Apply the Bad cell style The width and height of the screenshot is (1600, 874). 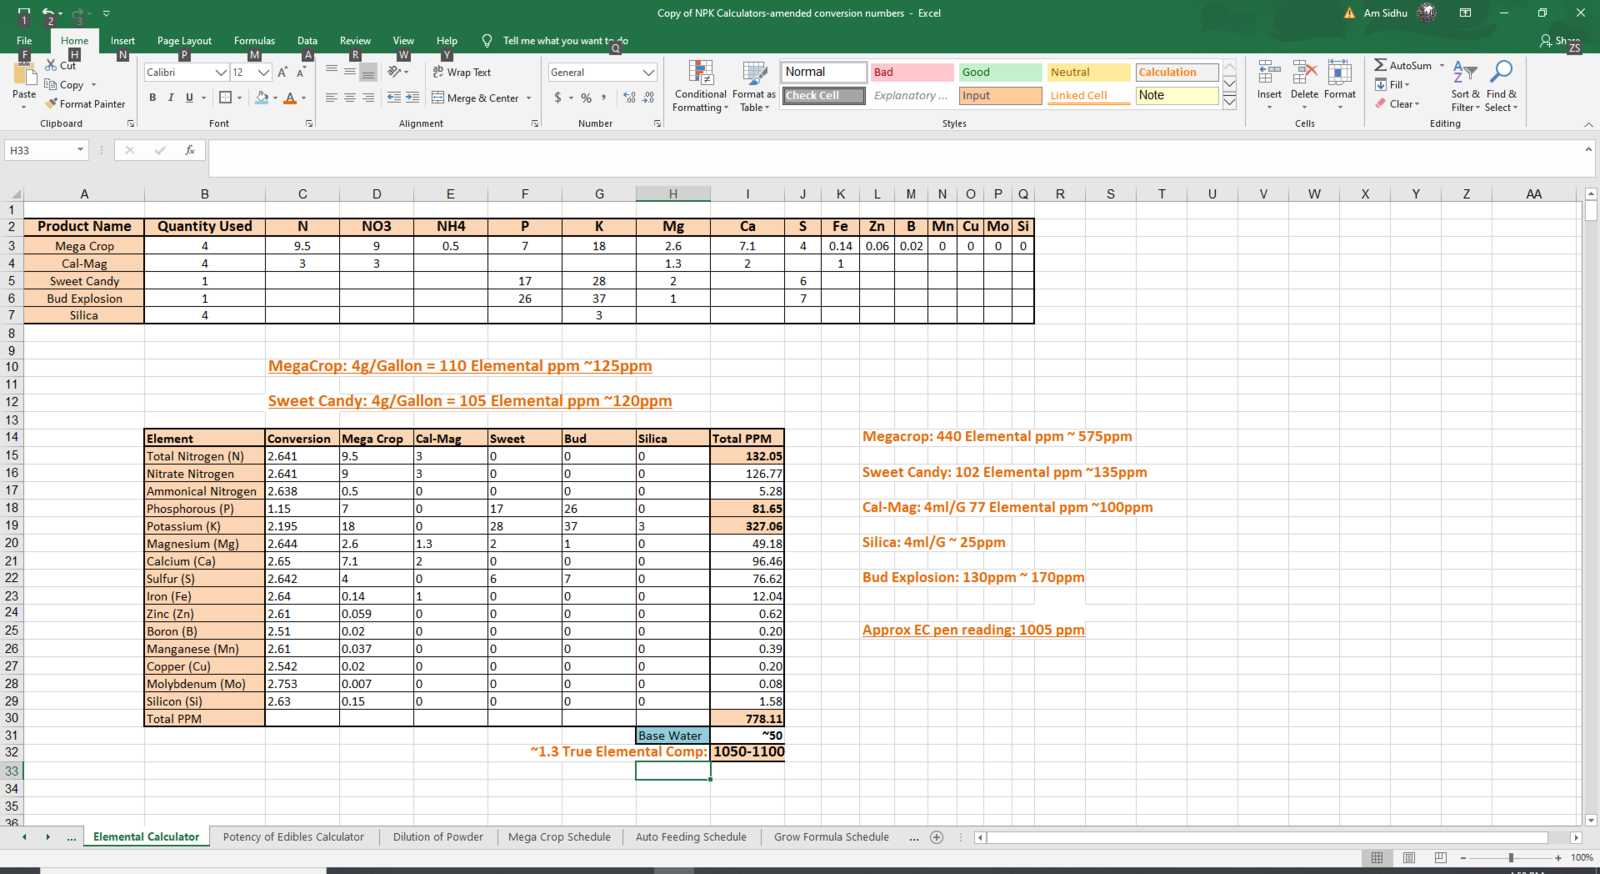click(911, 72)
